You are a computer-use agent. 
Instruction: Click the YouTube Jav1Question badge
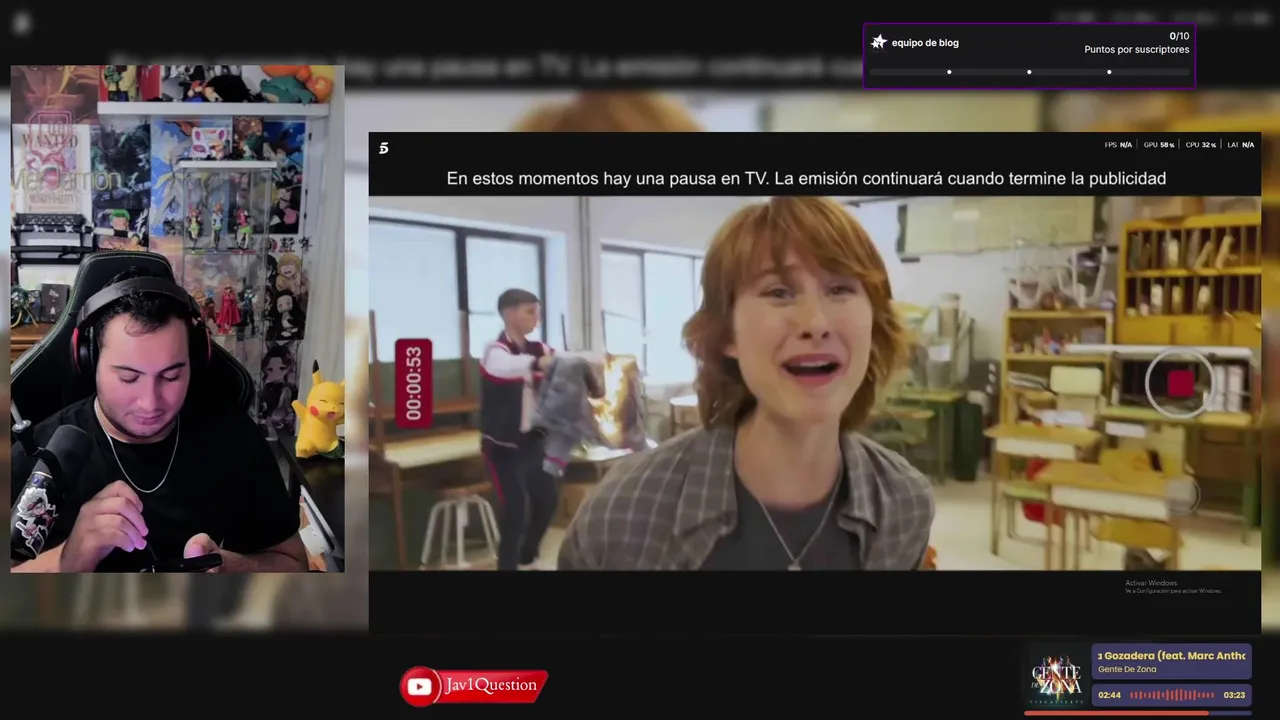point(474,686)
